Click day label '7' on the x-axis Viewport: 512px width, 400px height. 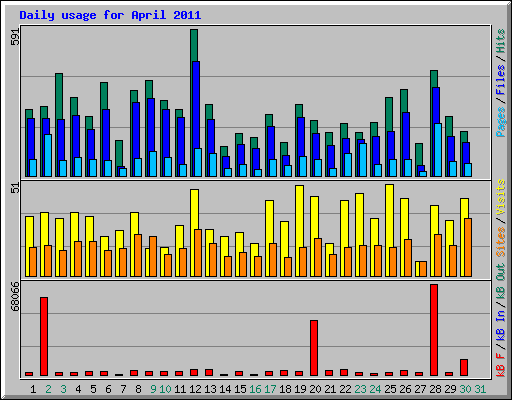[123, 389]
